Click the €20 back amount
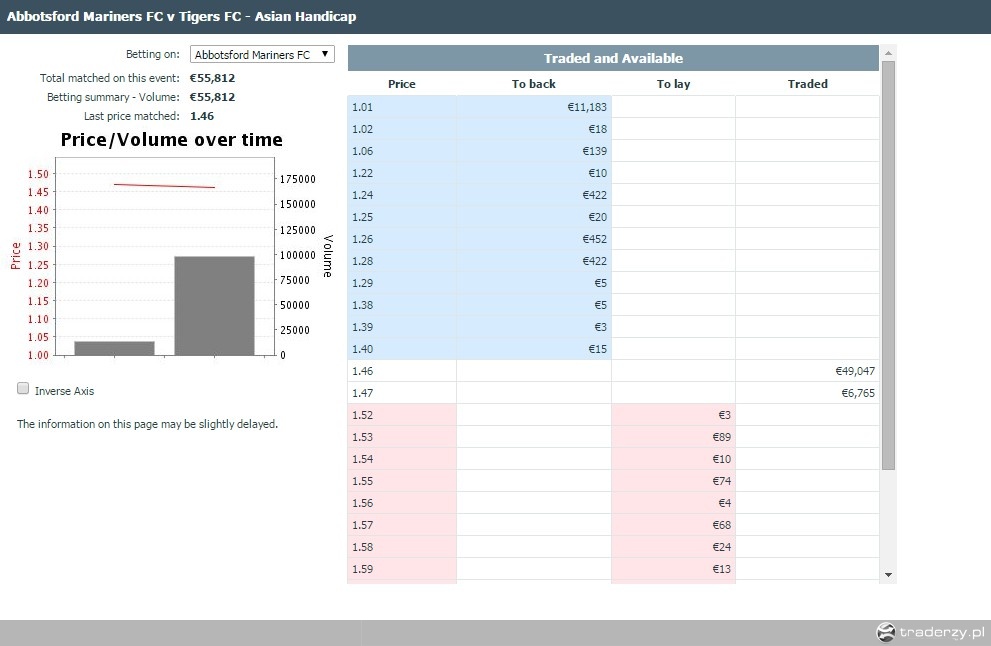This screenshot has height=646, width=991. (x=597, y=217)
